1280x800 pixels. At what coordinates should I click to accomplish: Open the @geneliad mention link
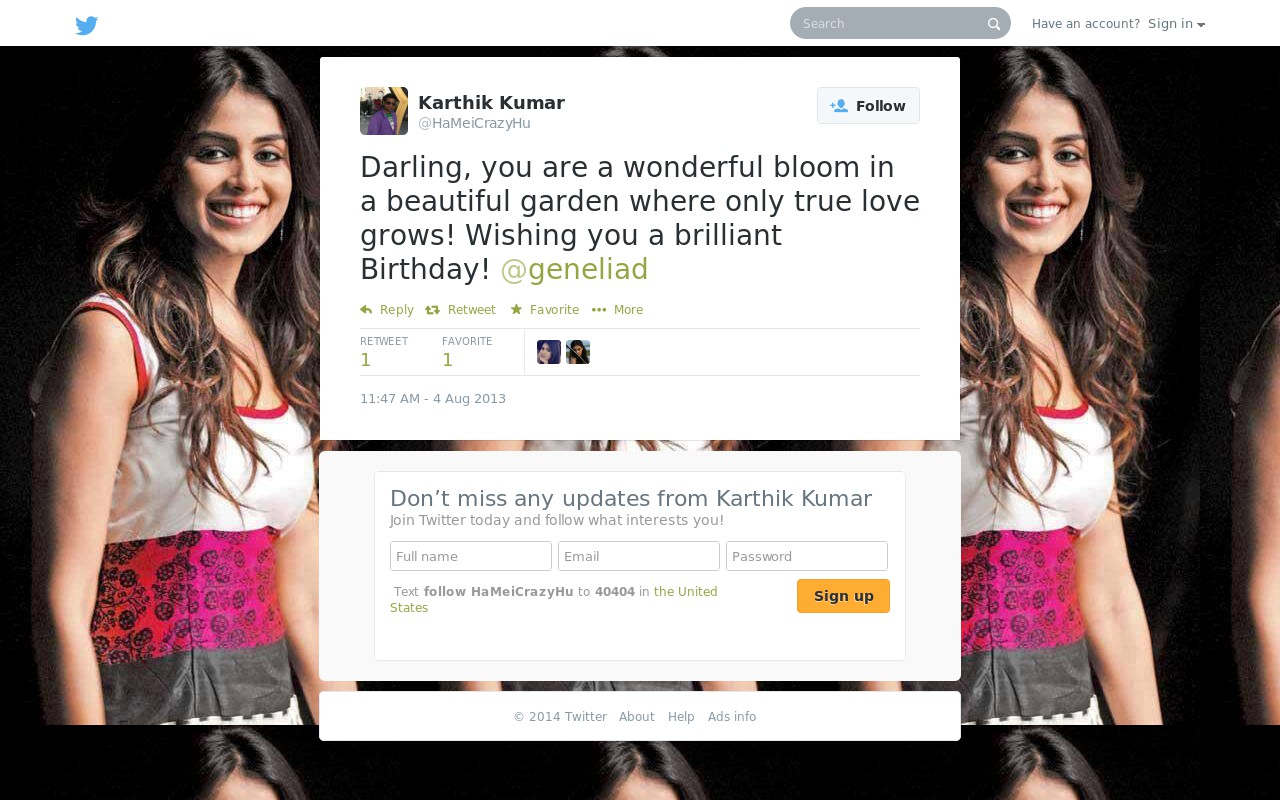(574, 270)
